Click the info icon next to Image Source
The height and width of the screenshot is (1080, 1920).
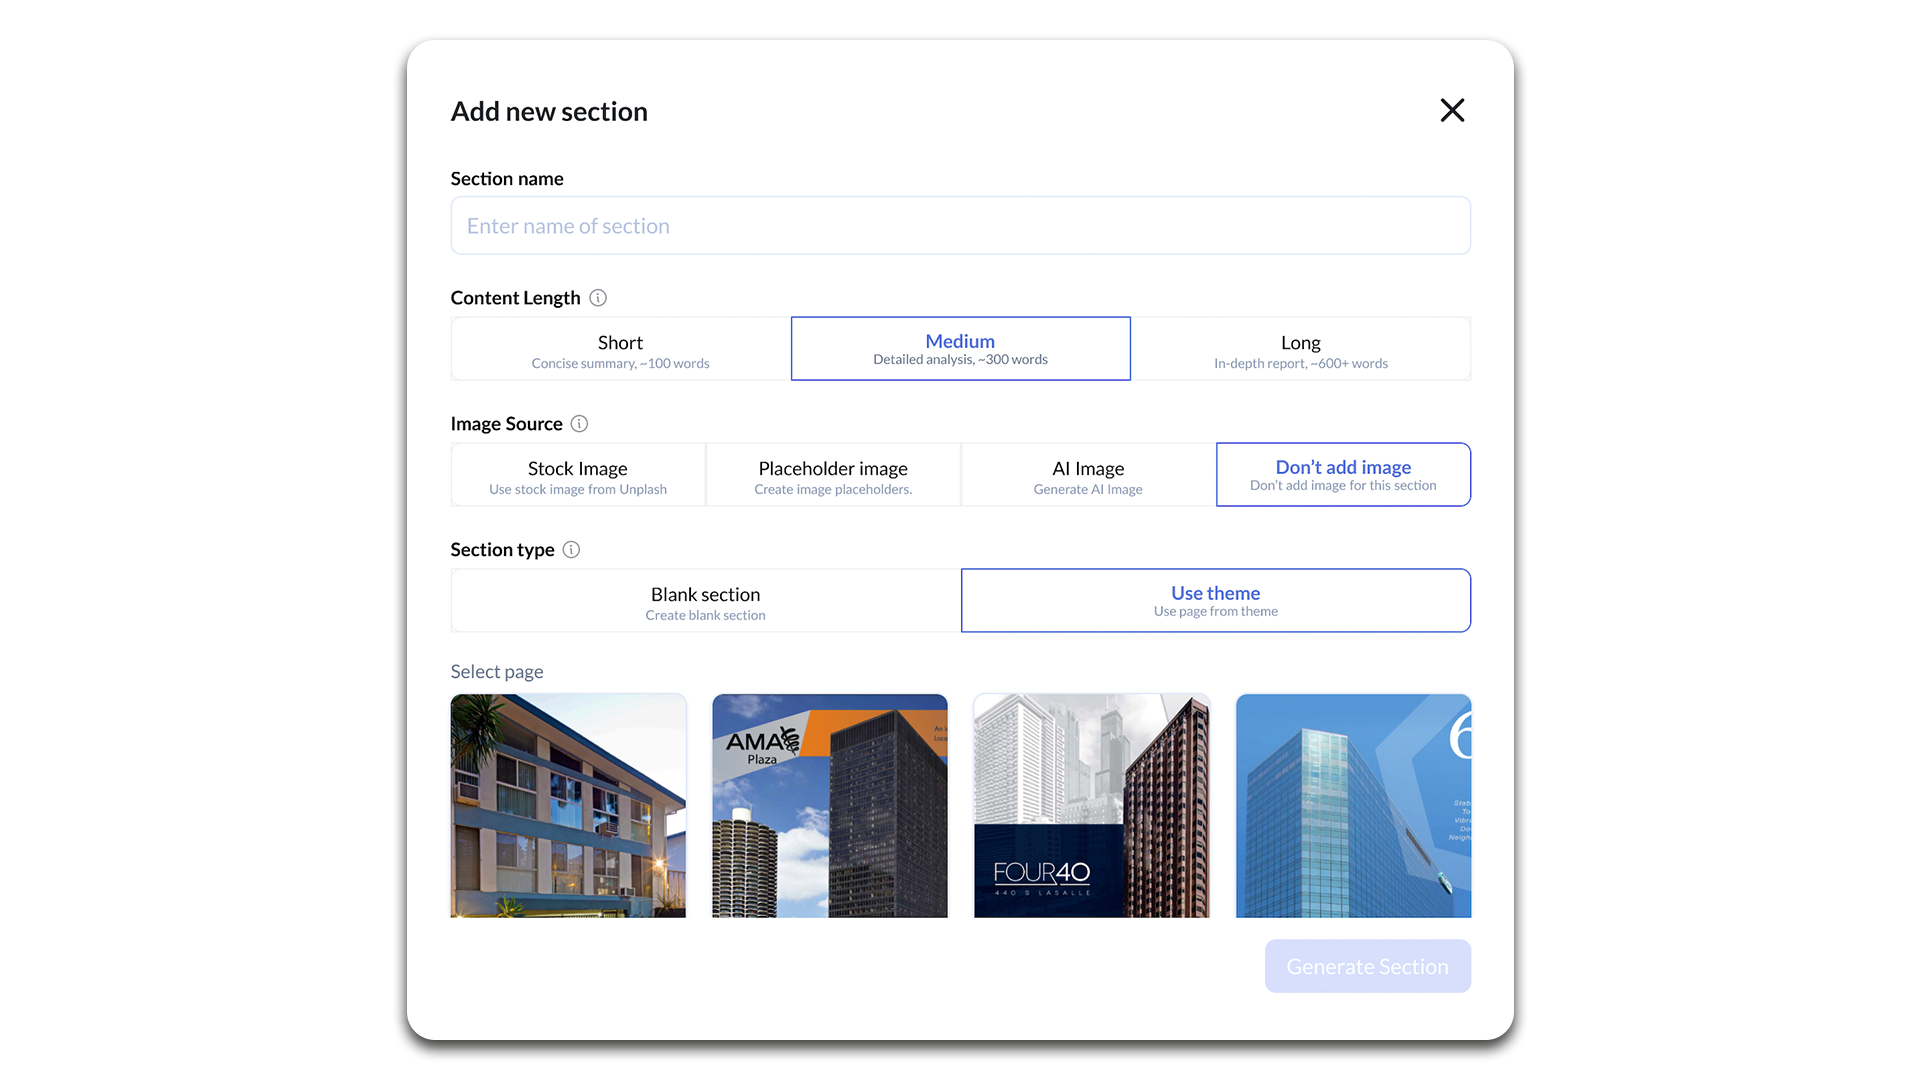click(579, 424)
